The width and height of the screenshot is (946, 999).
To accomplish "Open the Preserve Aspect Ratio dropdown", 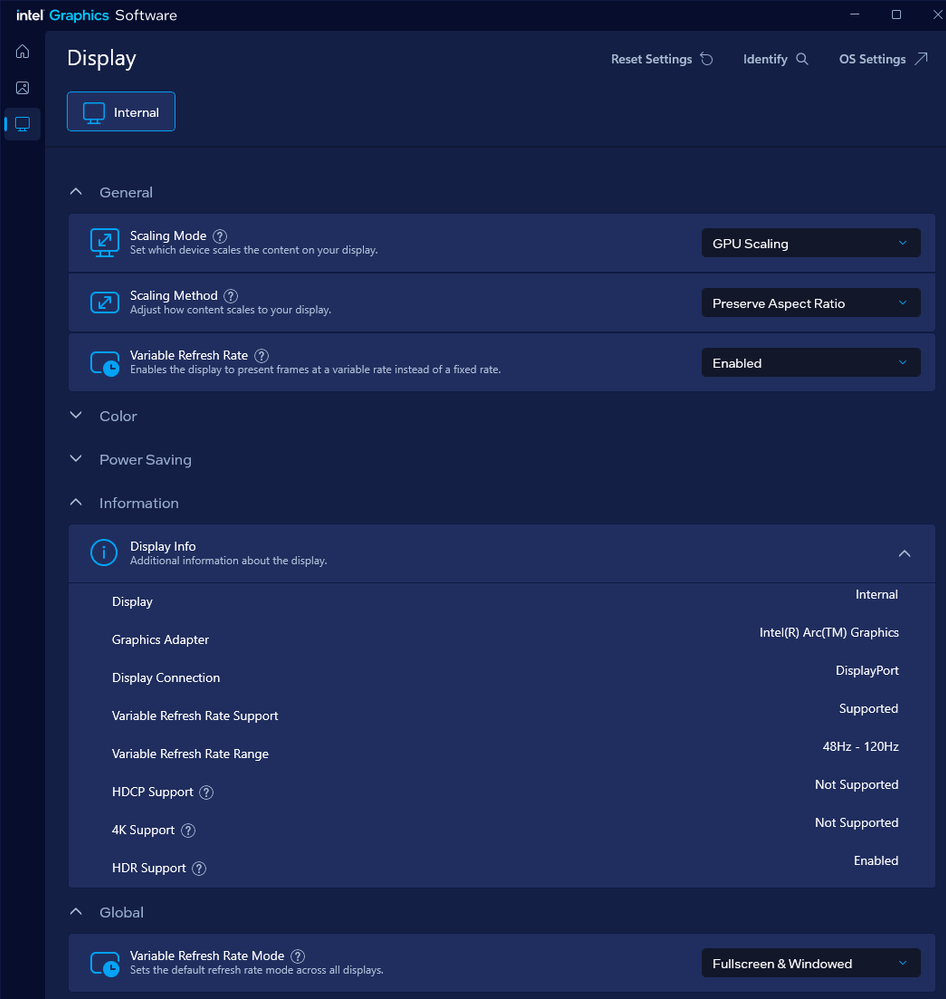I will [x=810, y=304].
